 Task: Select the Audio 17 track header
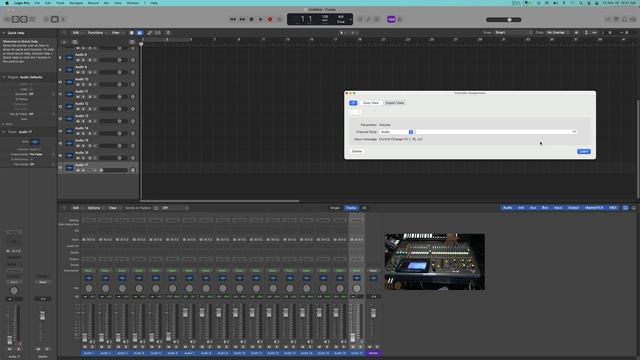coord(98,167)
